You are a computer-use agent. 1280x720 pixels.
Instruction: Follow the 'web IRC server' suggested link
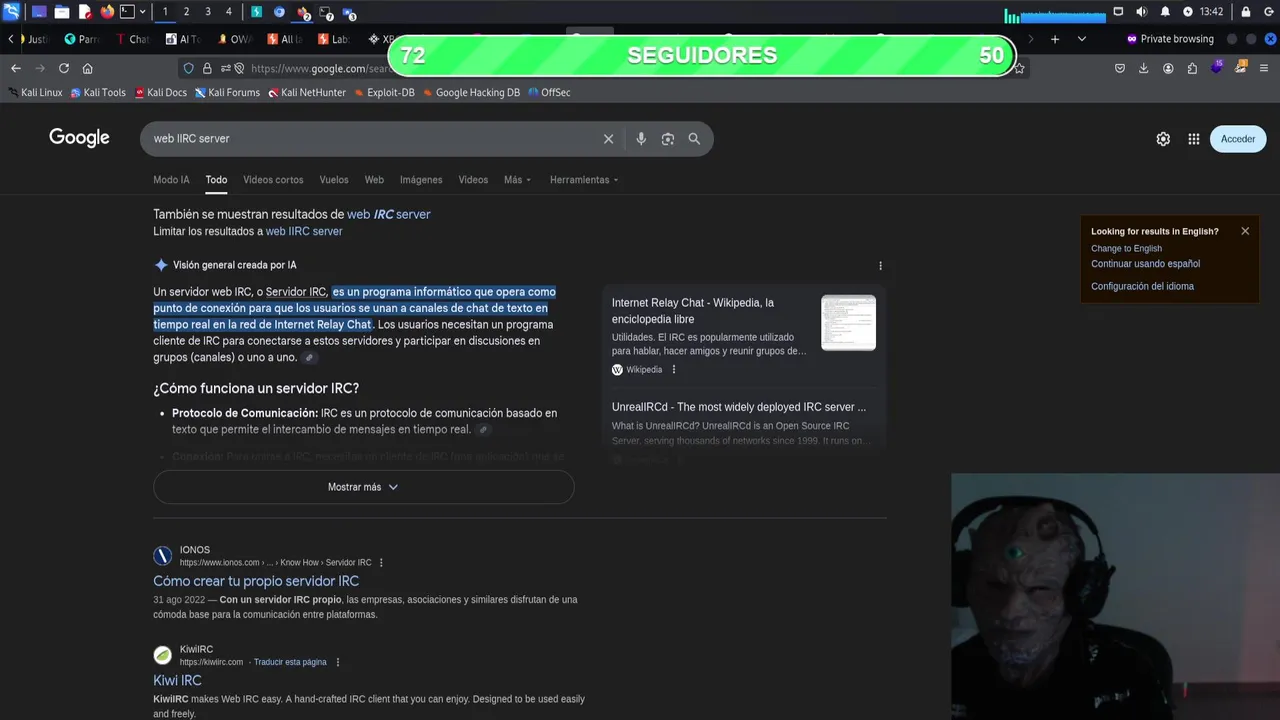388,214
